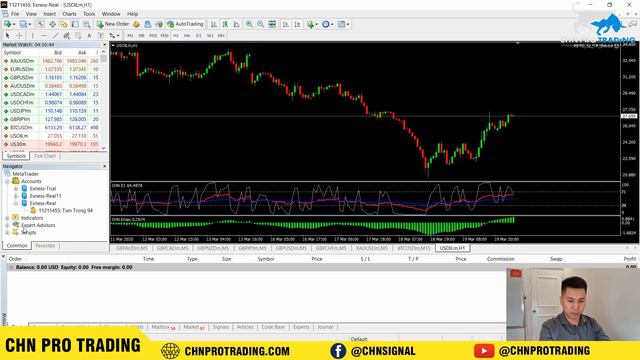640x360 pixels.
Task: Open the File menu
Action: click(x=15, y=14)
